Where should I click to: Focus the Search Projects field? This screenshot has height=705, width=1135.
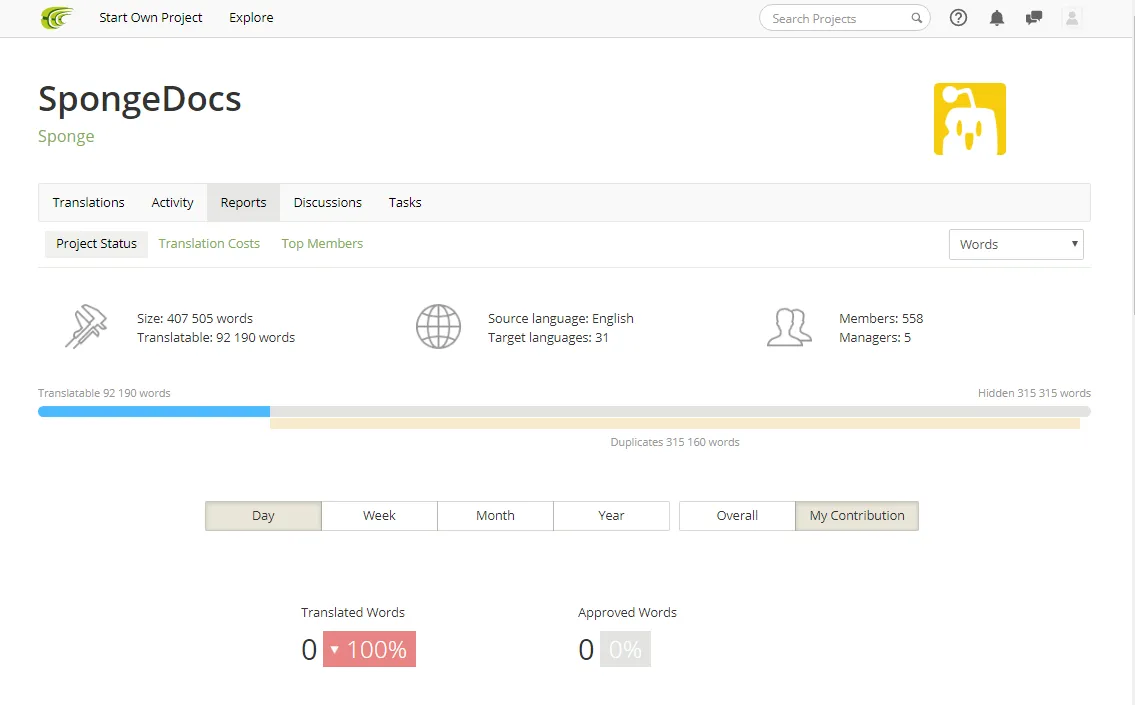(x=844, y=18)
